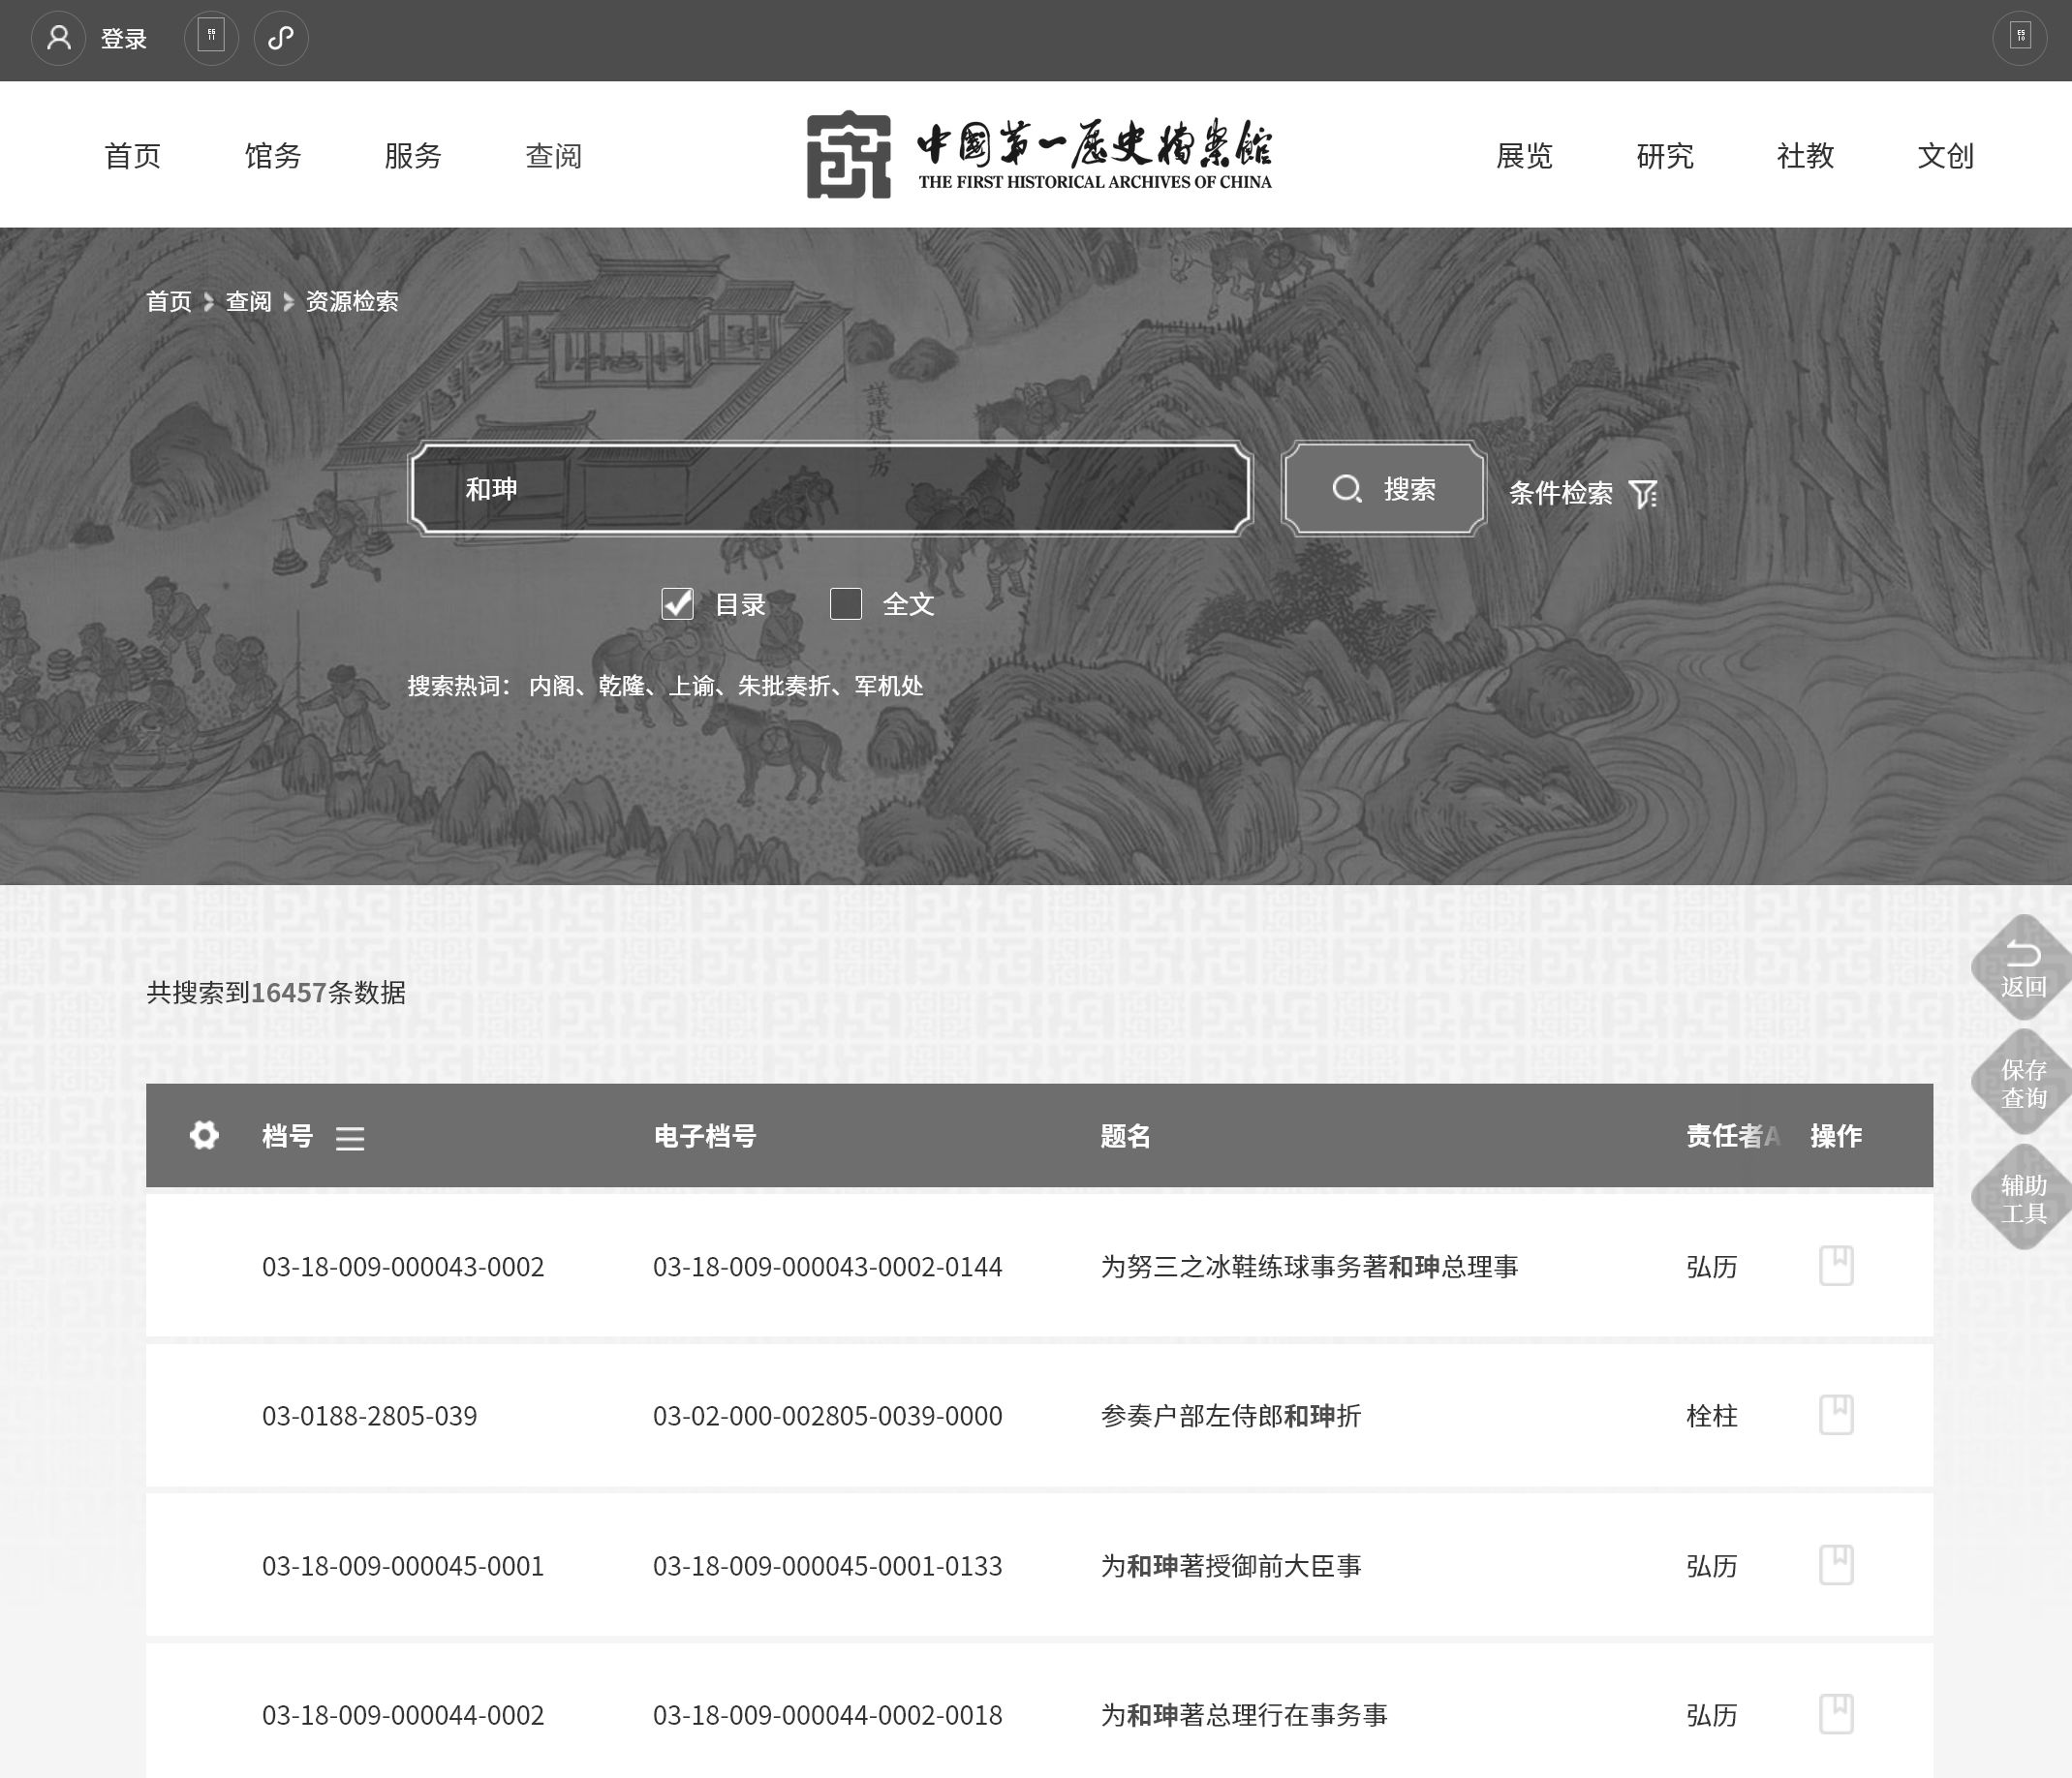Click the 电子档号 column header
Image resolution: width=2072 pixels, height=1778 pixels.
coord(705,1136)
